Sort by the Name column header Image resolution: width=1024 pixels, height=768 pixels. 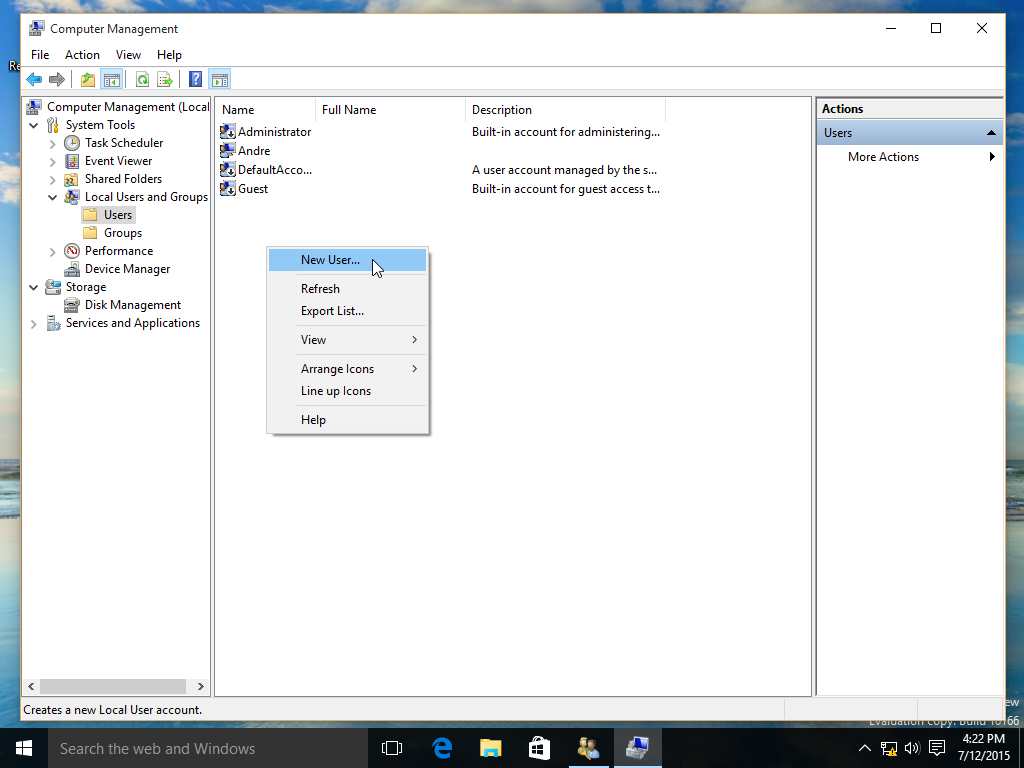266,110
